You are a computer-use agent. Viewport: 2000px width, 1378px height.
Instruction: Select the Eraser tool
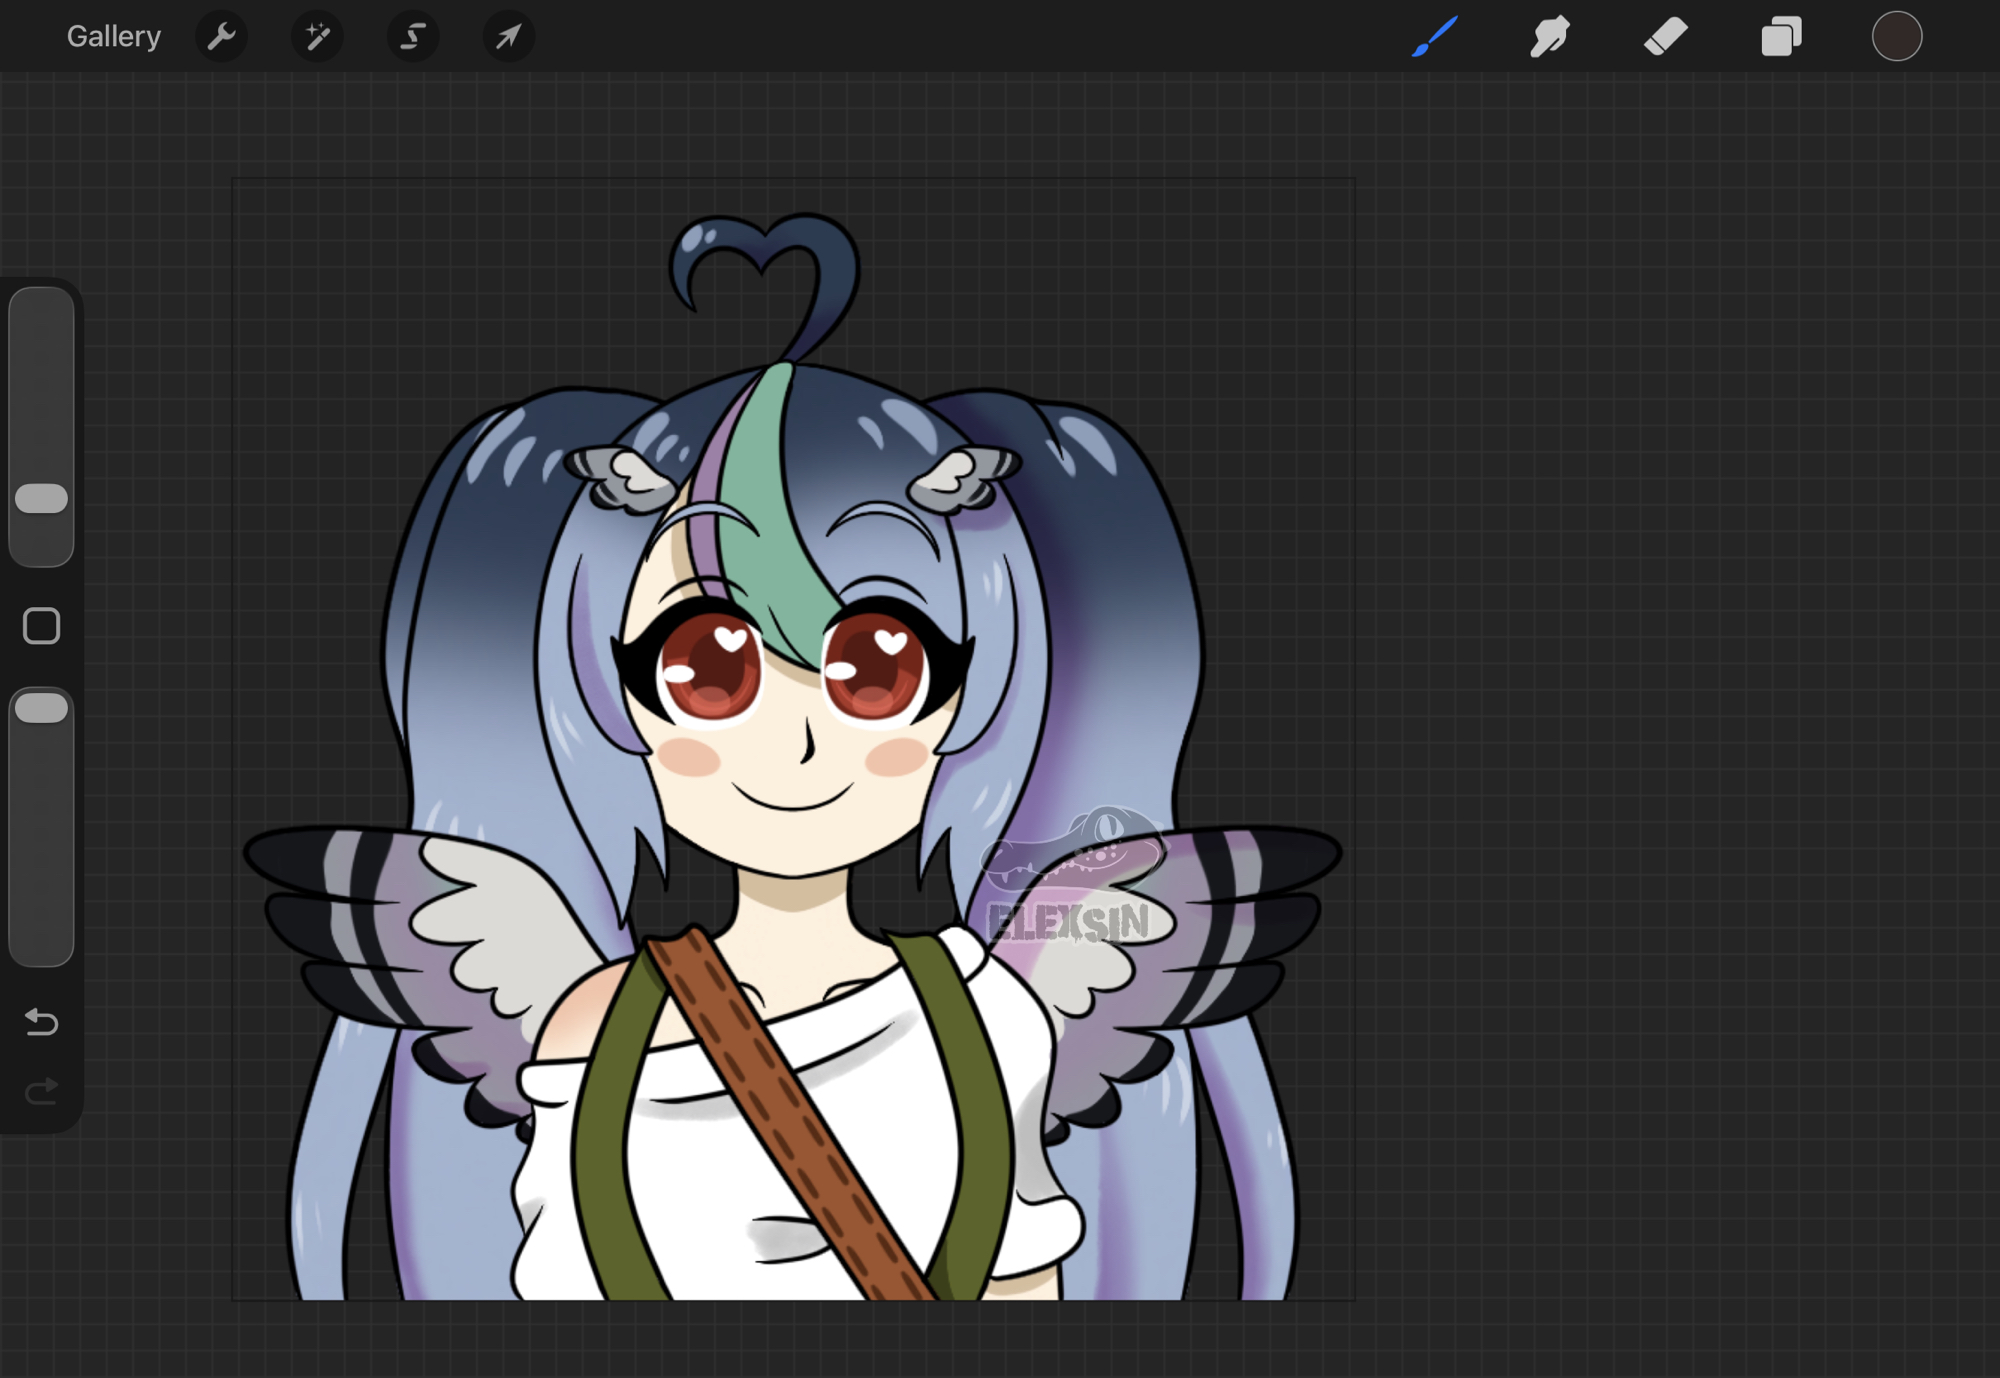[1666, 37]
